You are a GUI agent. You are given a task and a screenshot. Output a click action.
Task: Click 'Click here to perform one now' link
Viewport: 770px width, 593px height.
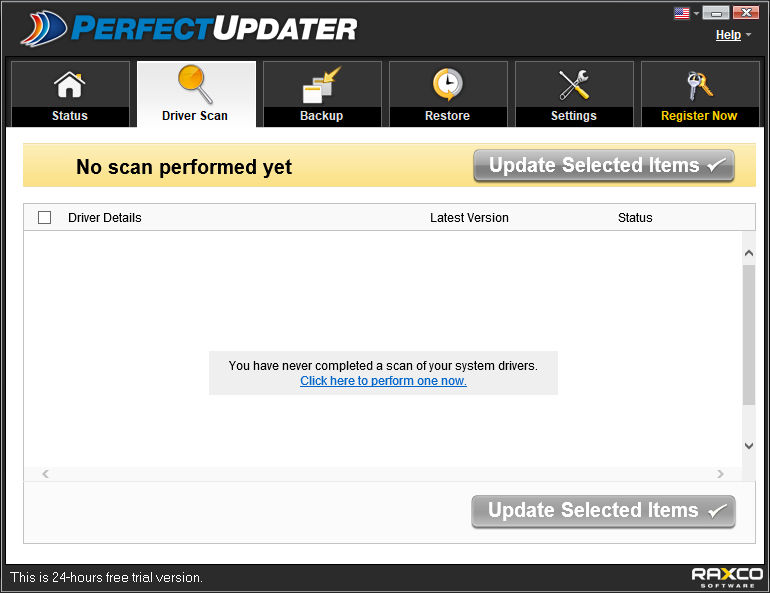coord(384,381)
